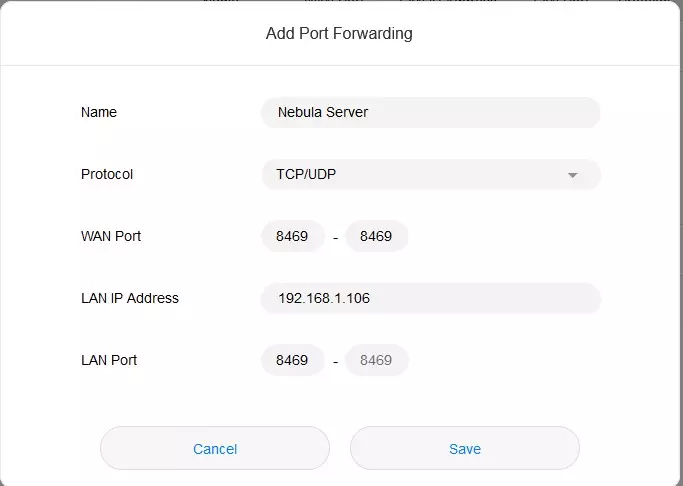Click the Protocol label
683x486 pixels.
[107, 175]
